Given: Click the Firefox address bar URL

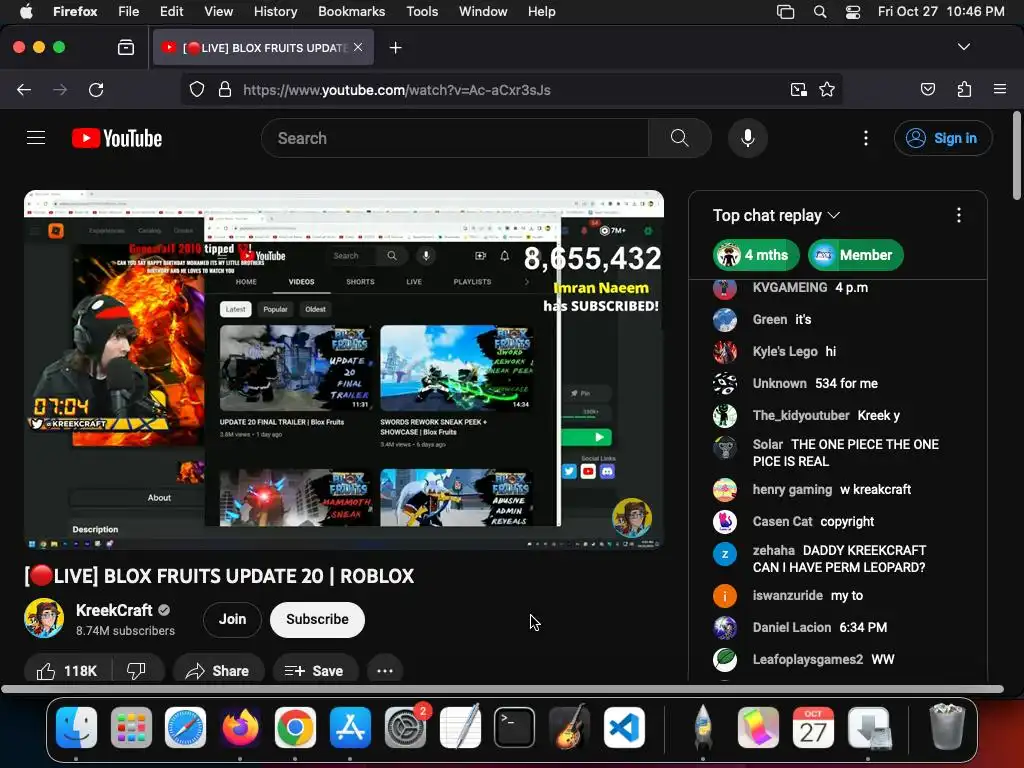Looking at the screenshot, I should [396, 89].
